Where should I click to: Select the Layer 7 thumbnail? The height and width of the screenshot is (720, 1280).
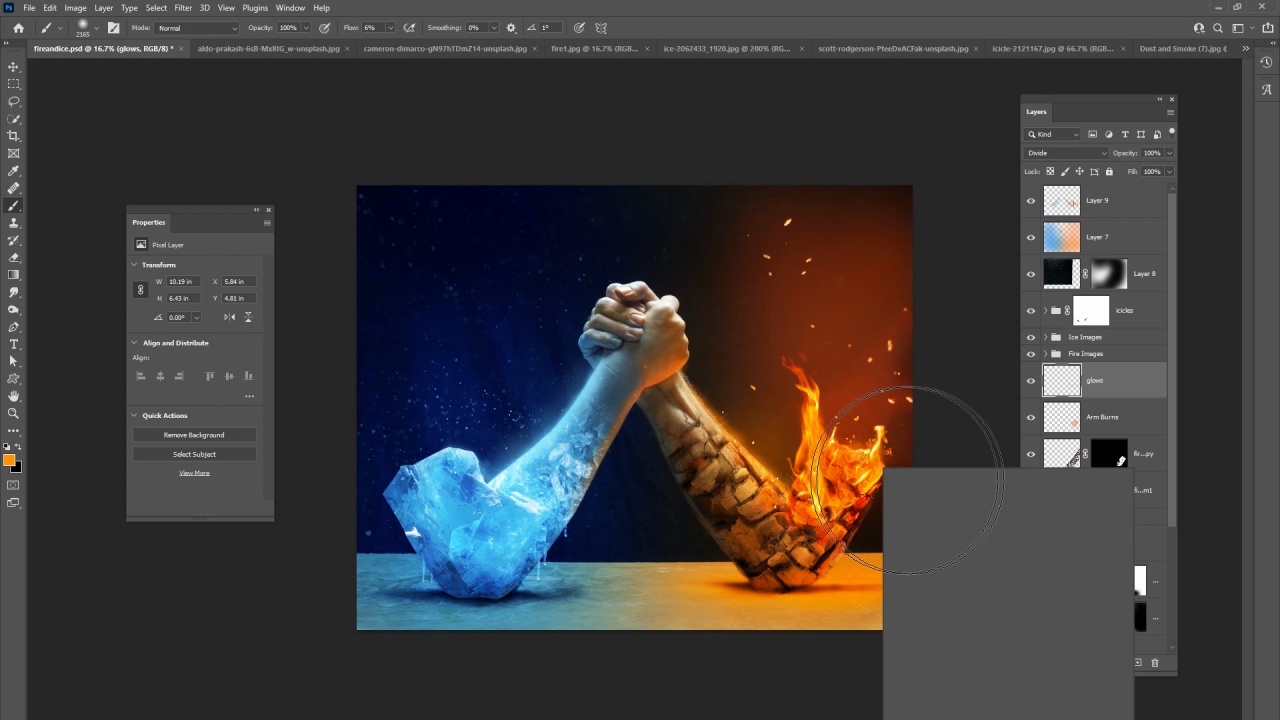point(1061,237)
